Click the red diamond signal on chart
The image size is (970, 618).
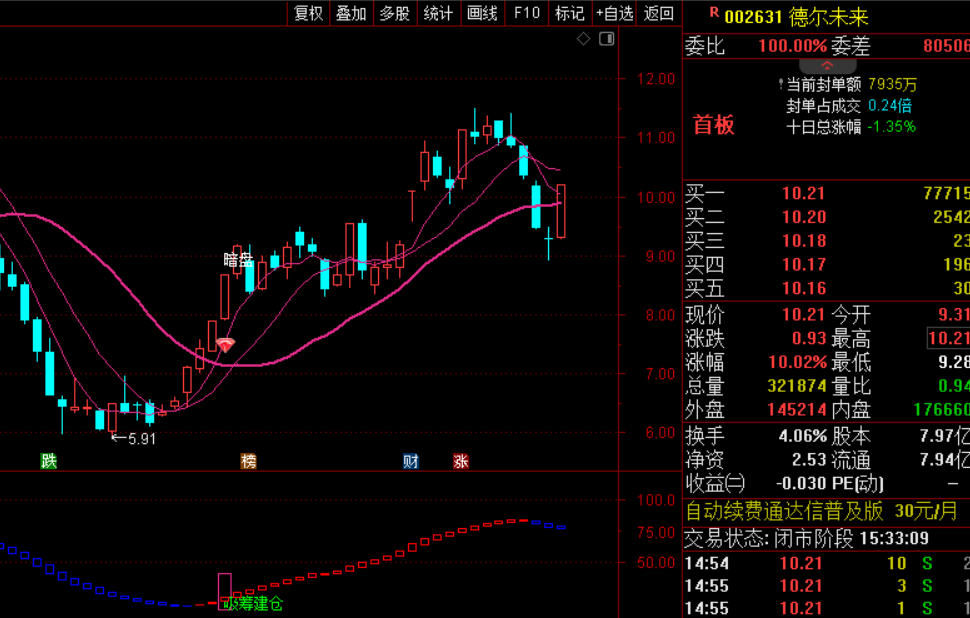[x=225, y=345]
